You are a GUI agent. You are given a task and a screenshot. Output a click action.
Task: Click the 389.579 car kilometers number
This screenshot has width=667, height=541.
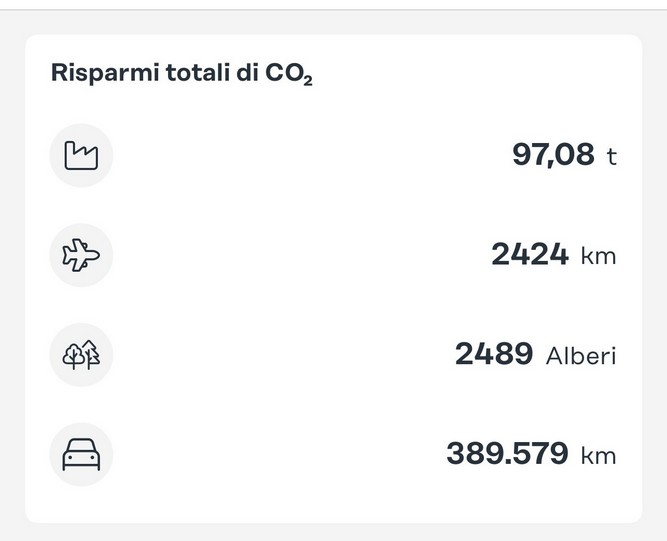[508, 455]
